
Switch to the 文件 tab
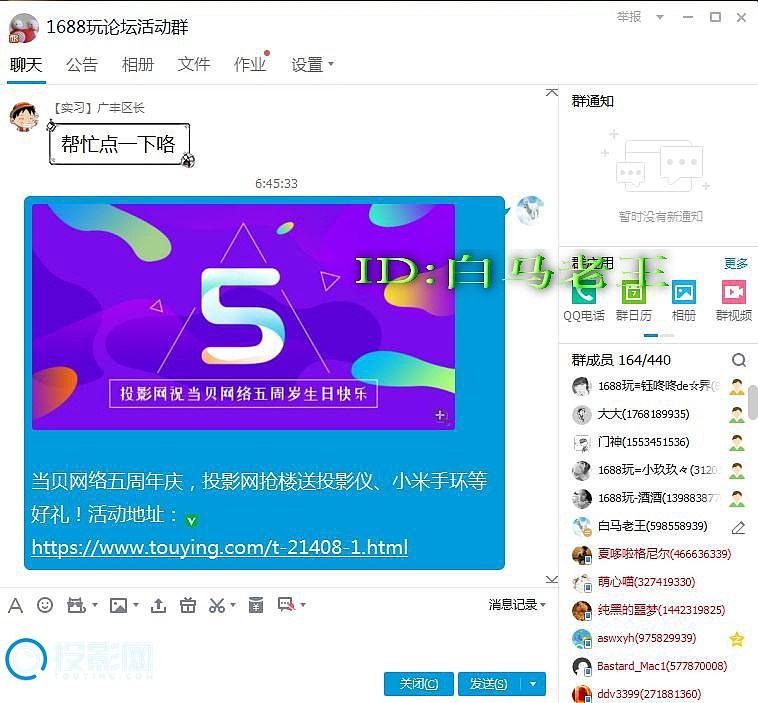coord(194,64)
